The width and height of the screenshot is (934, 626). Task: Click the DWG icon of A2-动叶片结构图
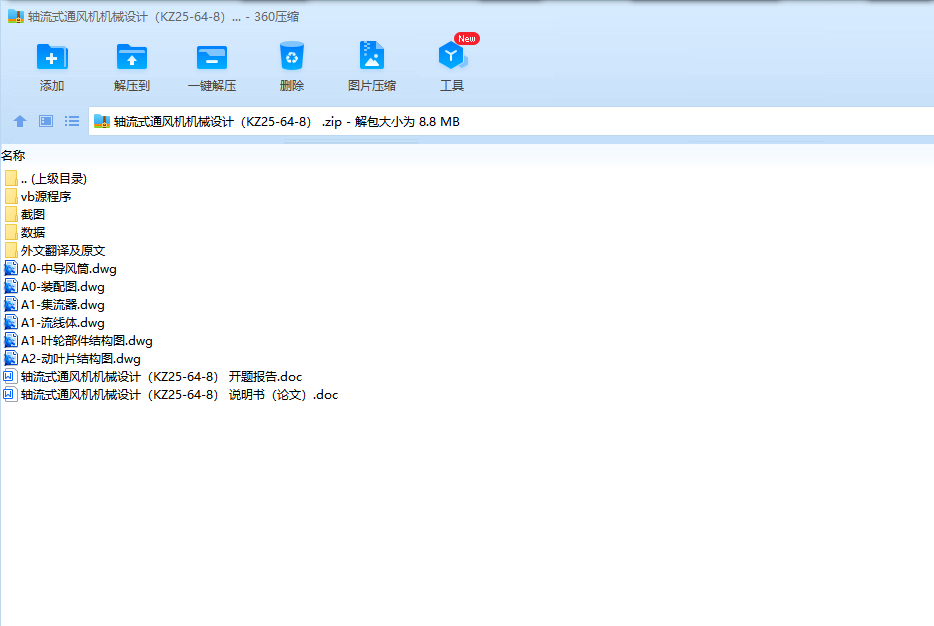pyautogui.click(x=11, y=359)
